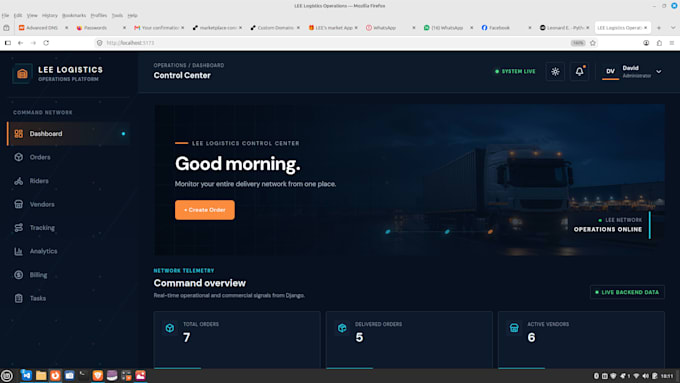Click the DV user avatar
Viewport: 680px width, 383px height.
click(610, 72)
